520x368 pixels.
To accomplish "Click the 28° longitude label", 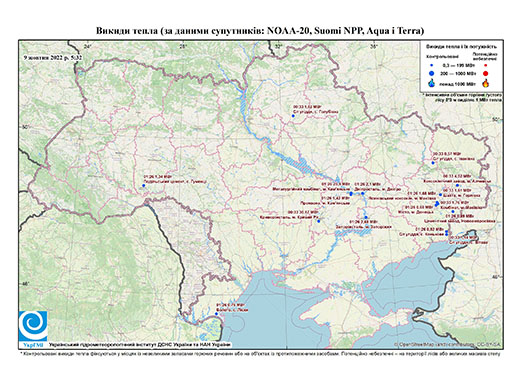I will tap(183, 46).
